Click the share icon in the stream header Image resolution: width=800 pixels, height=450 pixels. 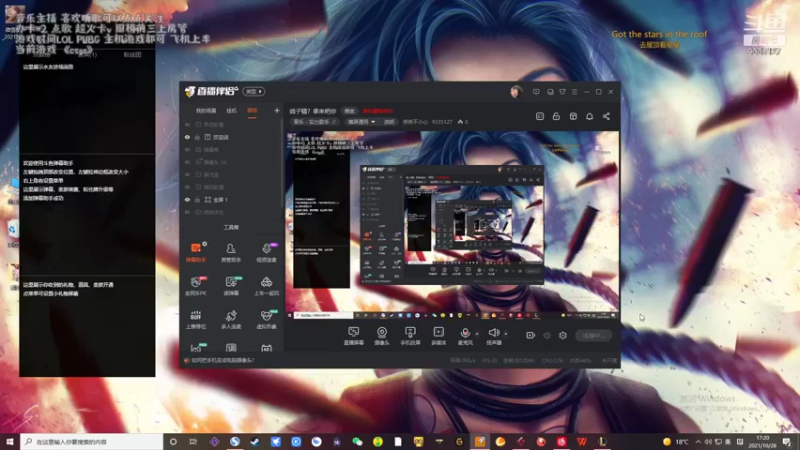(x=606, y=116)
